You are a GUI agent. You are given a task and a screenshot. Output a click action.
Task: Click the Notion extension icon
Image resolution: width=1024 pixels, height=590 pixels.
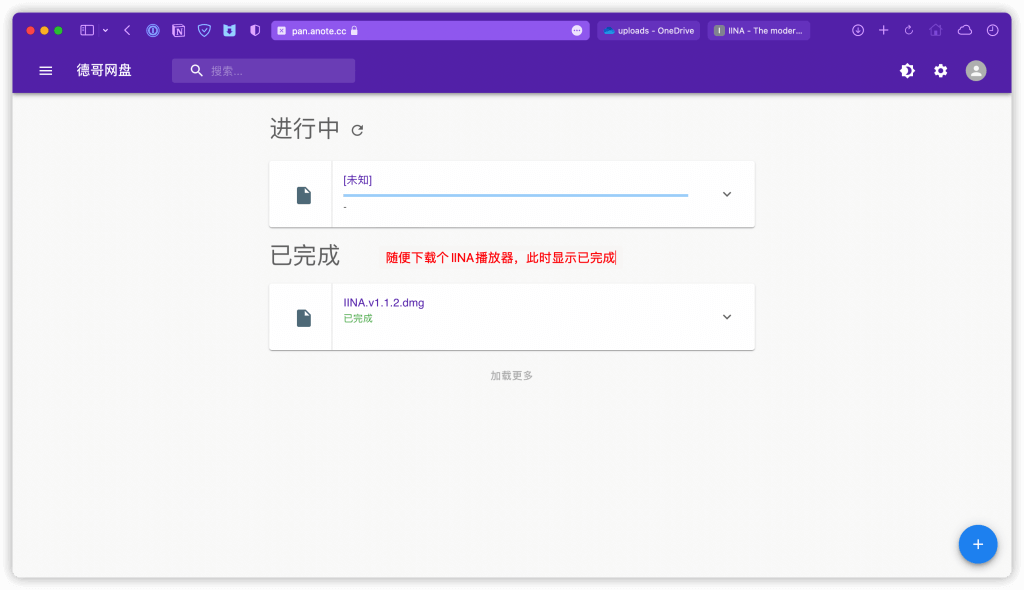pyautogui.click(x=178, y=30)
